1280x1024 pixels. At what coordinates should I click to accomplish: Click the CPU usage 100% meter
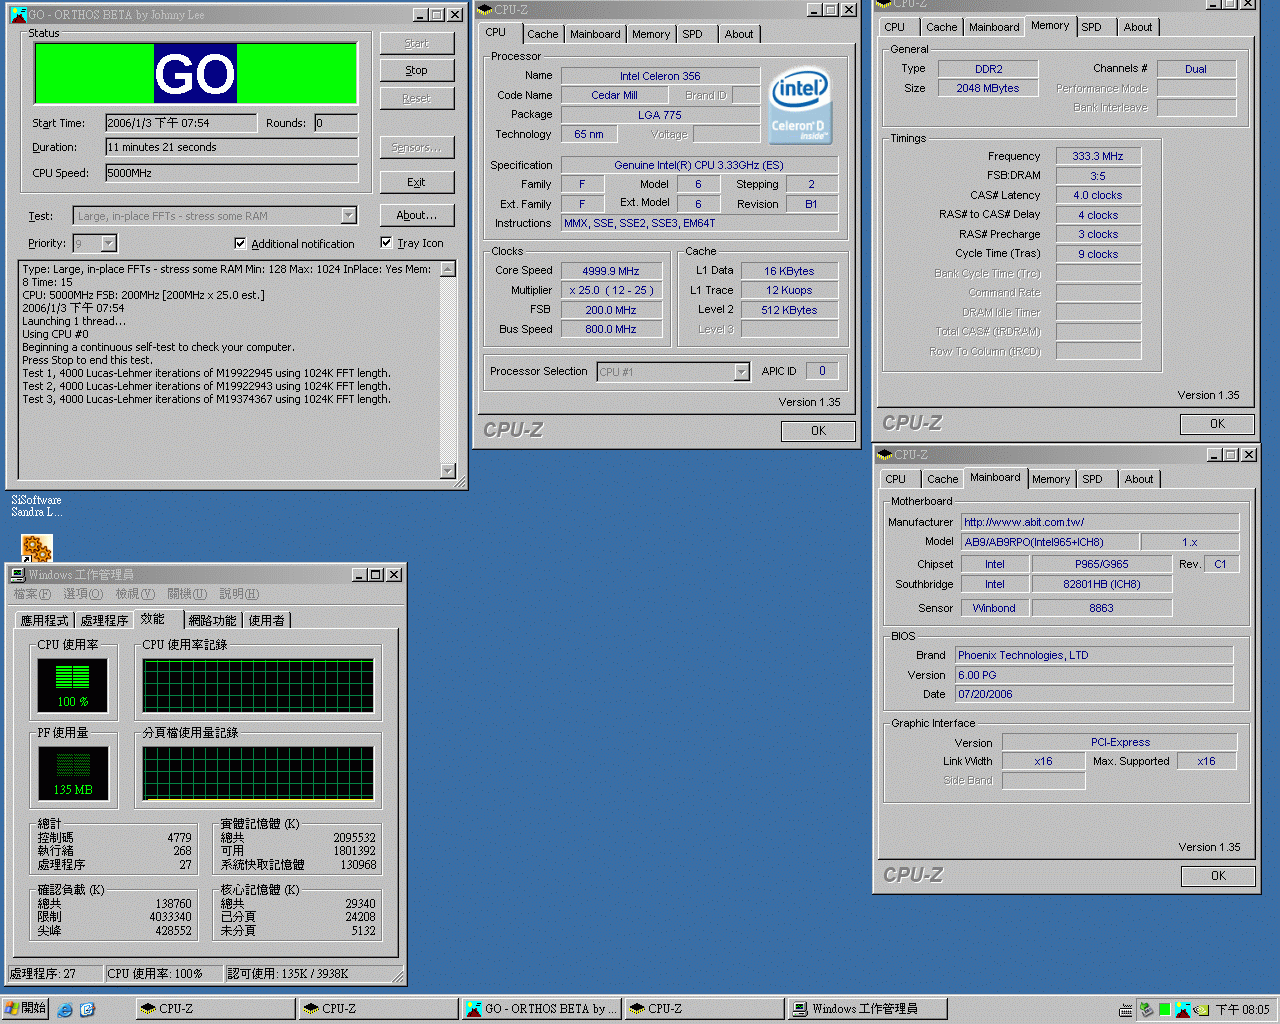click(x=72, y=685)
